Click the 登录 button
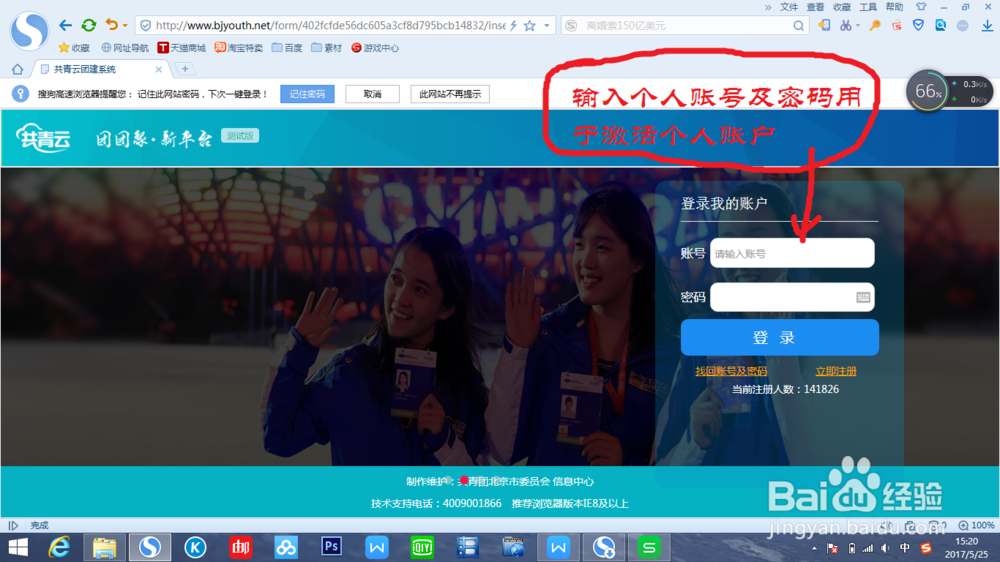1000x562 pixels. point(779,337)
